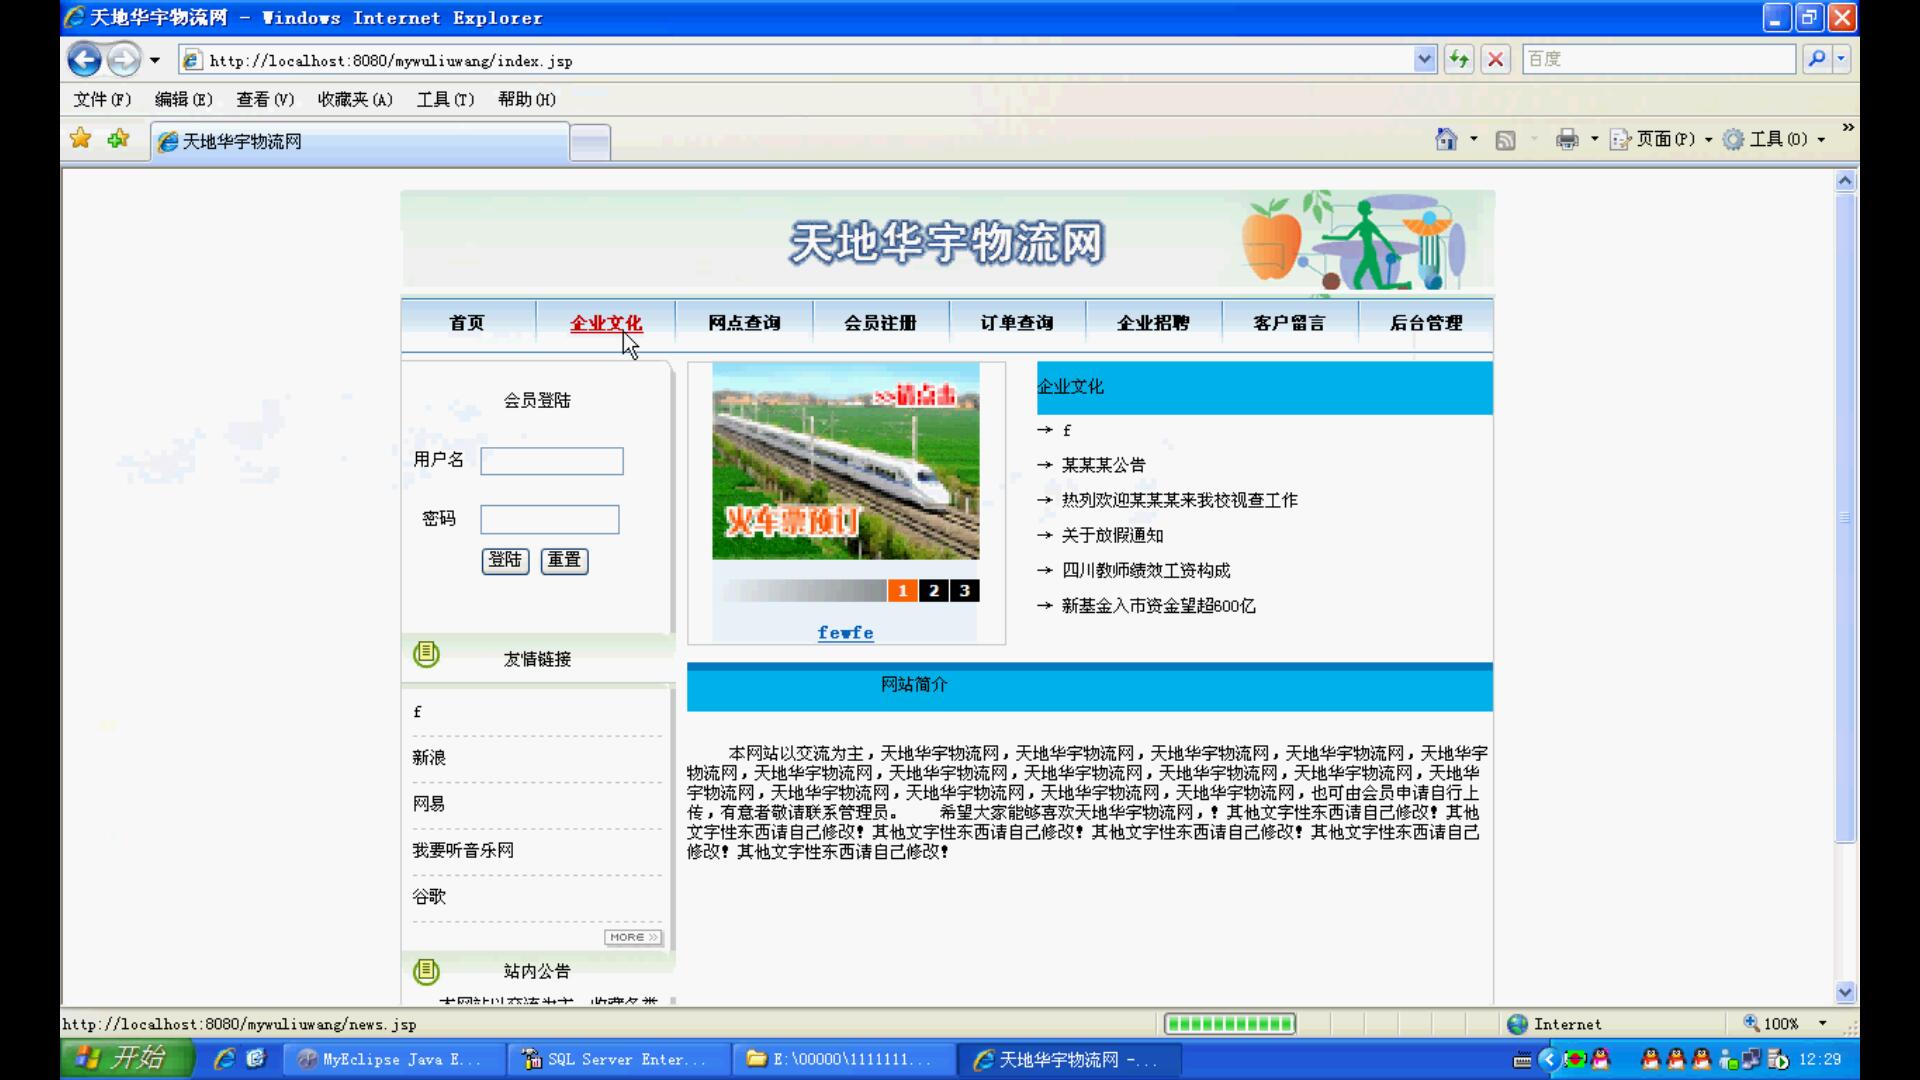Open the 编辑(E) menu
Image resolution: width=1920 pixels, height=1080 pixels.
click(x=184, y=99)
